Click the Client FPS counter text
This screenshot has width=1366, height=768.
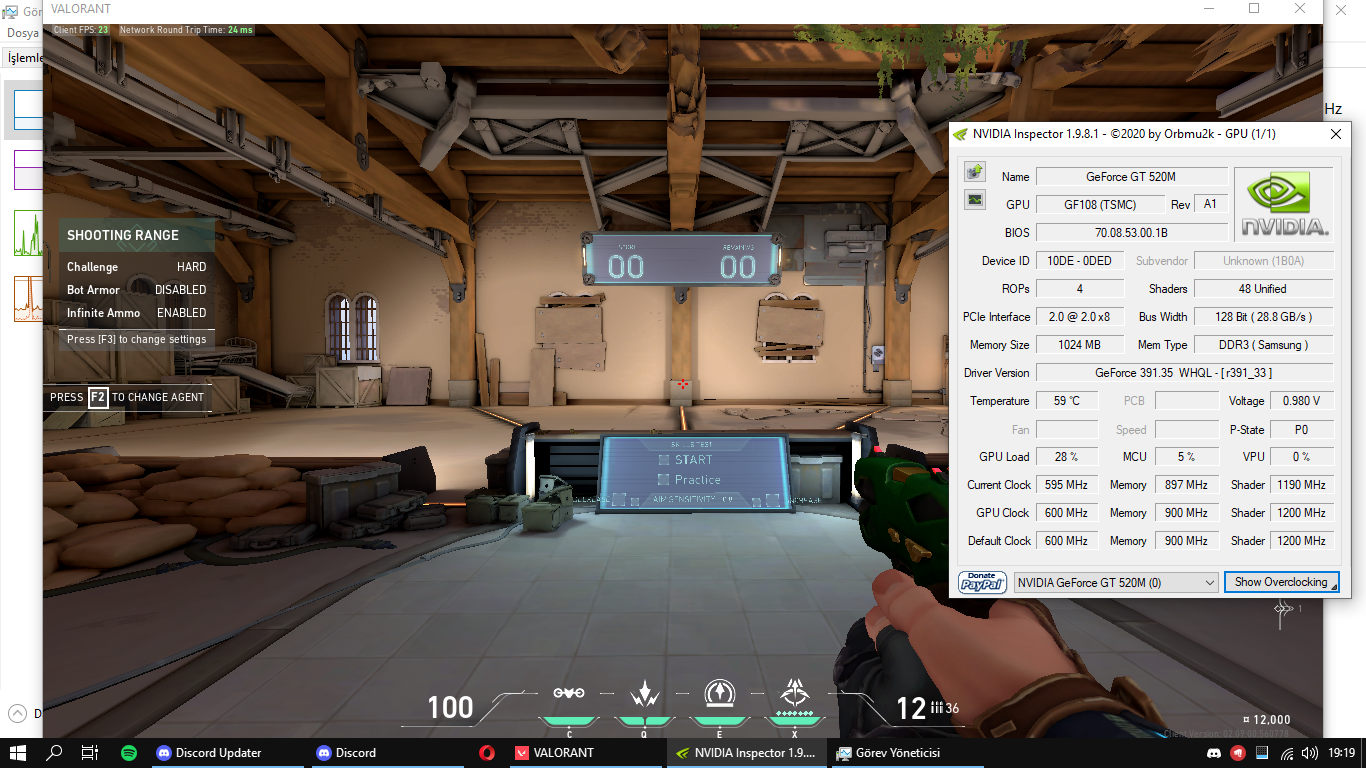pyautogui.click(x=81, y=30)
